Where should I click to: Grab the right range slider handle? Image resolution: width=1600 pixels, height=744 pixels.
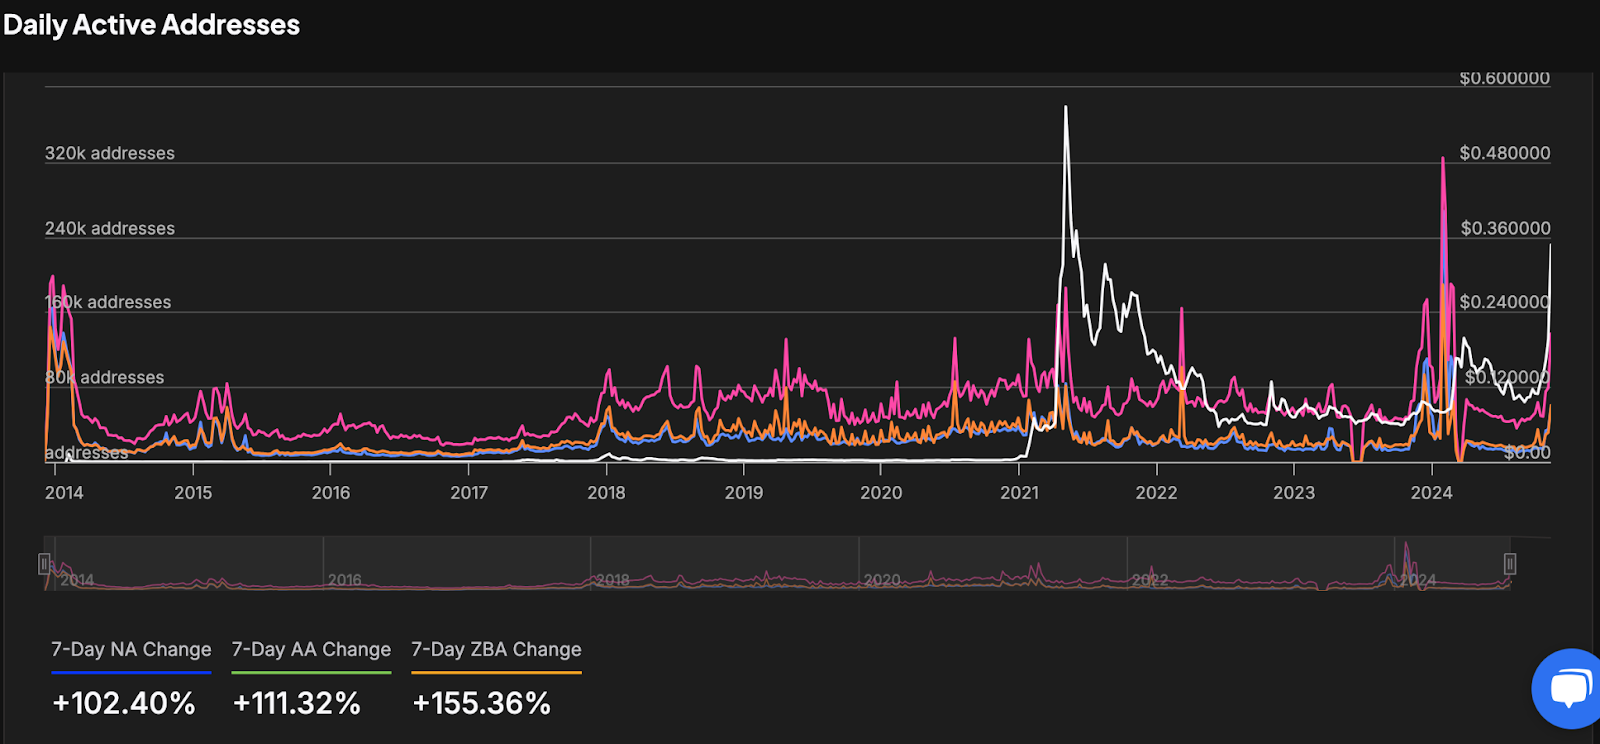pos(1510,564)
